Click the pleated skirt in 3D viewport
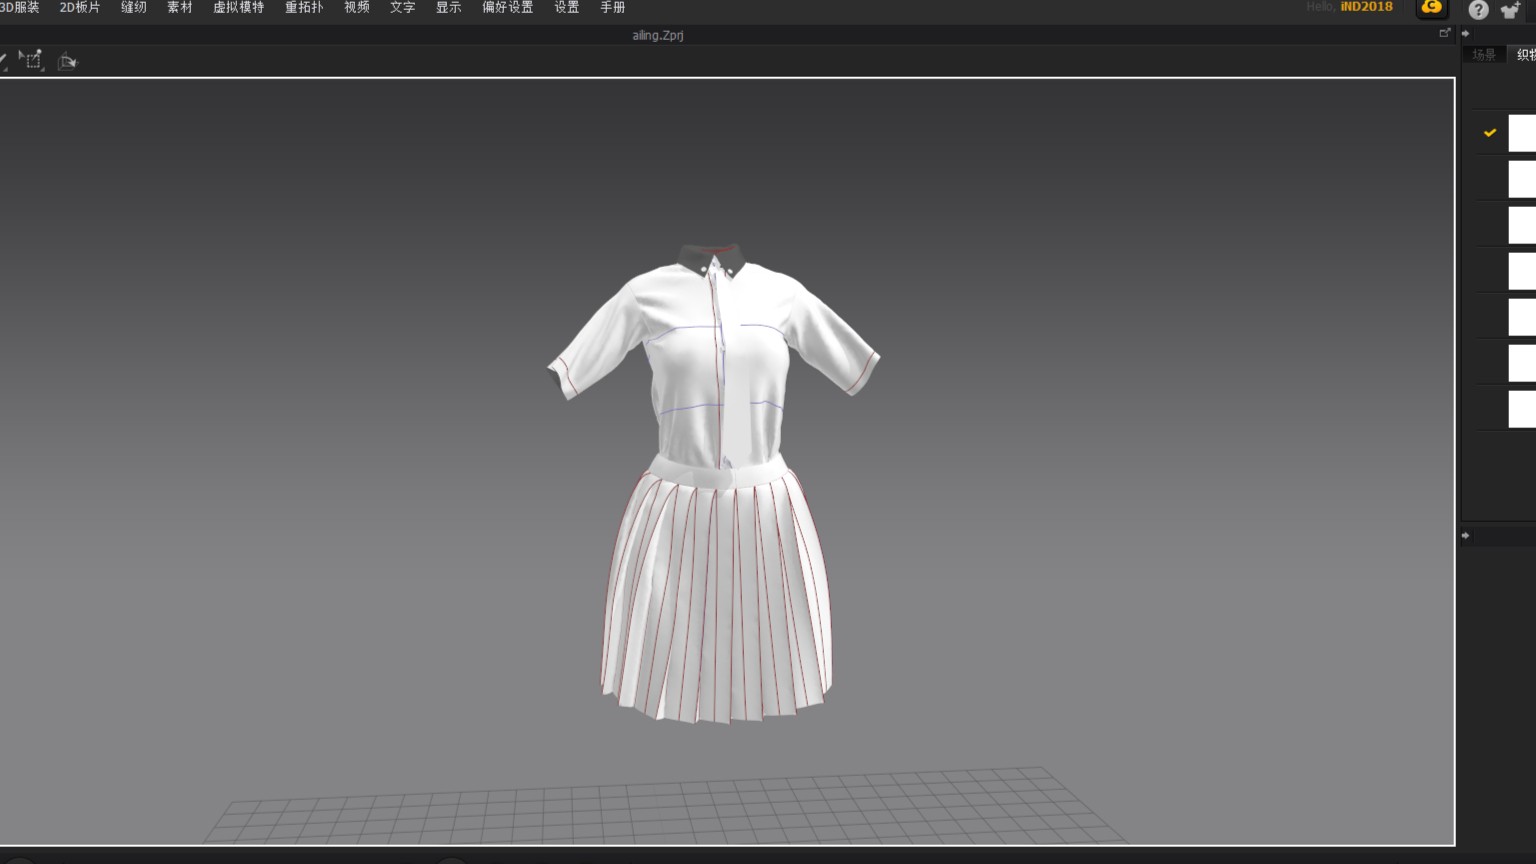The image size is (1536, 864). click(x=717, y=600)
